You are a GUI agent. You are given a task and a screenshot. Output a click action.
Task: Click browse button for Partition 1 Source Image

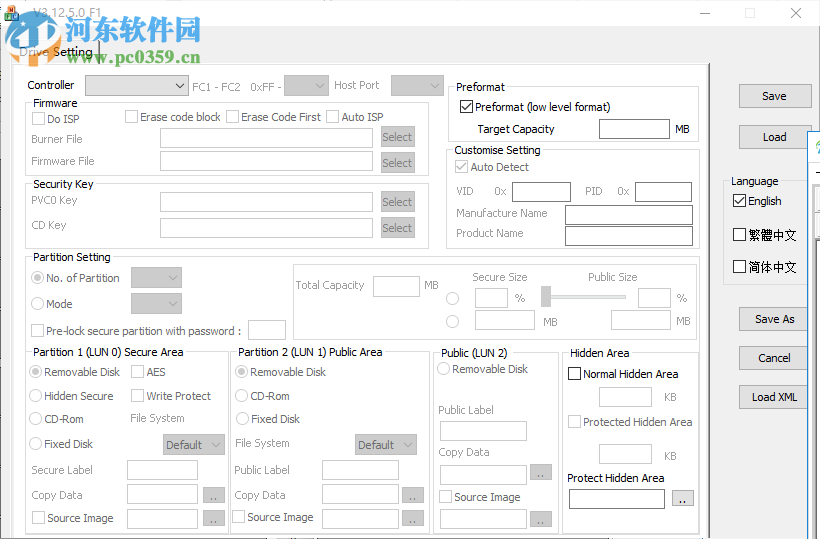(x=214, y=518)
